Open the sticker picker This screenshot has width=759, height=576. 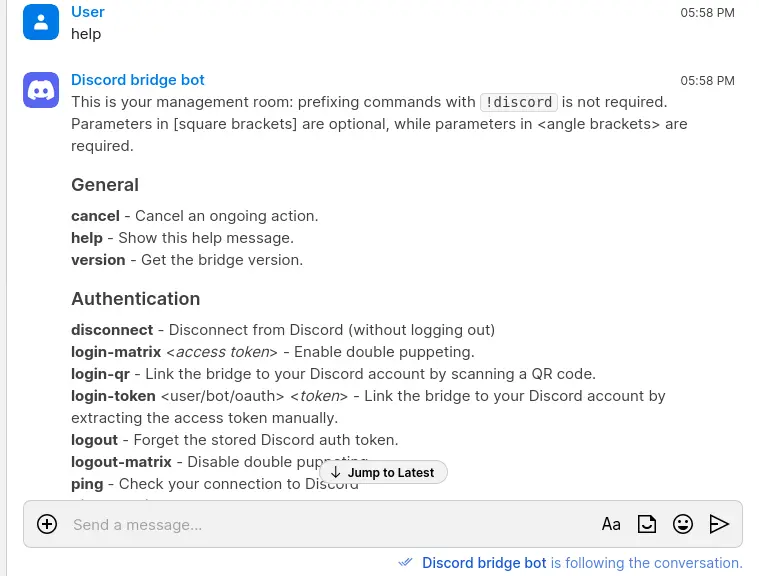647,524
